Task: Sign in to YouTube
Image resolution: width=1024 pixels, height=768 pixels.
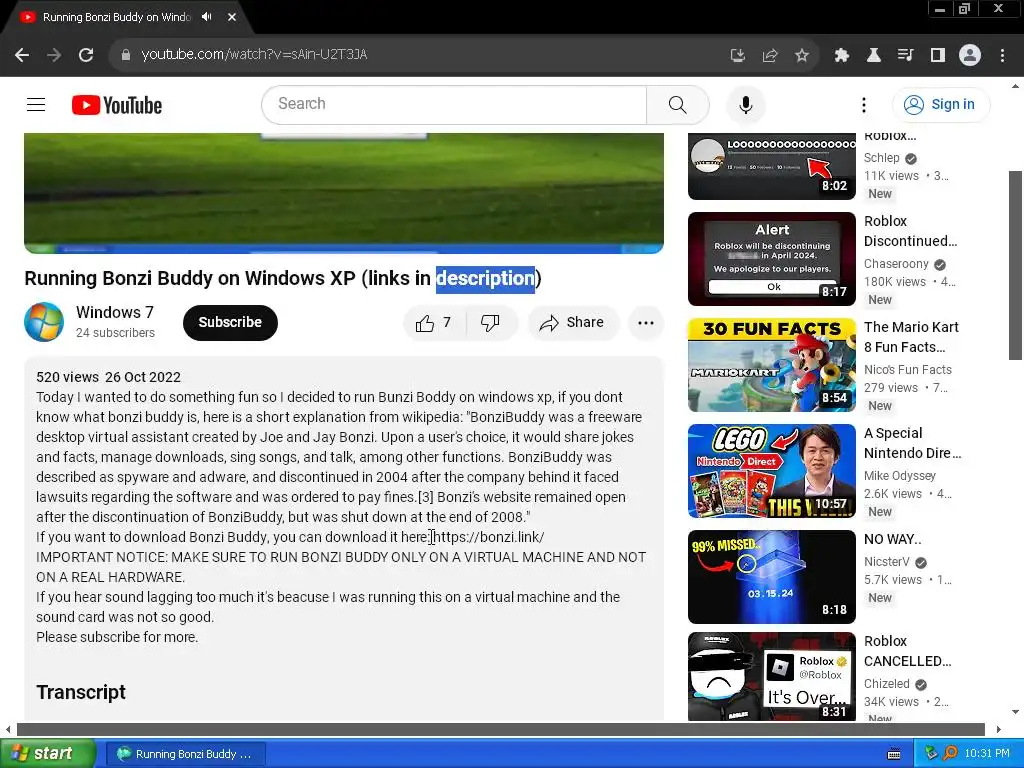Action: (940, 104)
